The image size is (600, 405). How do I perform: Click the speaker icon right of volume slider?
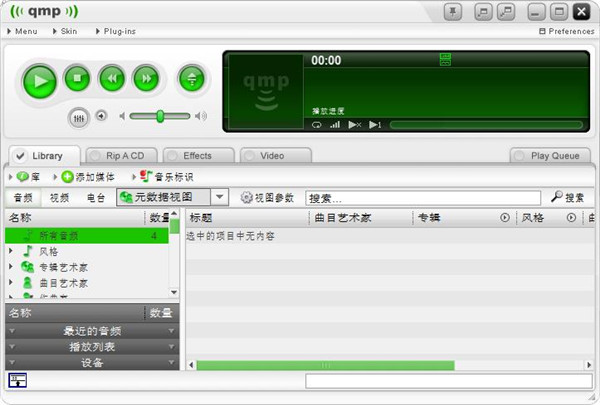(201, 116)
